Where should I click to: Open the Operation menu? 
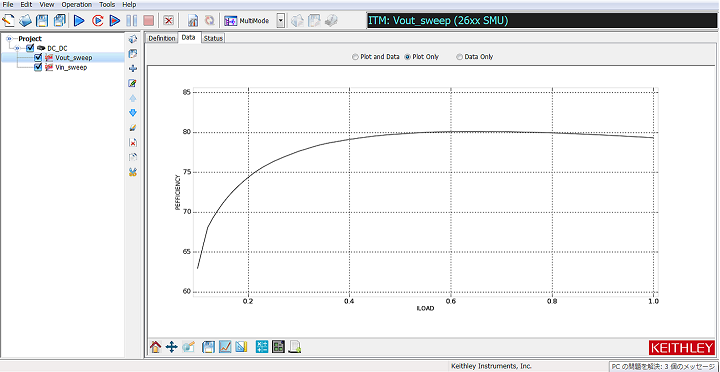[x=77, y=5]
